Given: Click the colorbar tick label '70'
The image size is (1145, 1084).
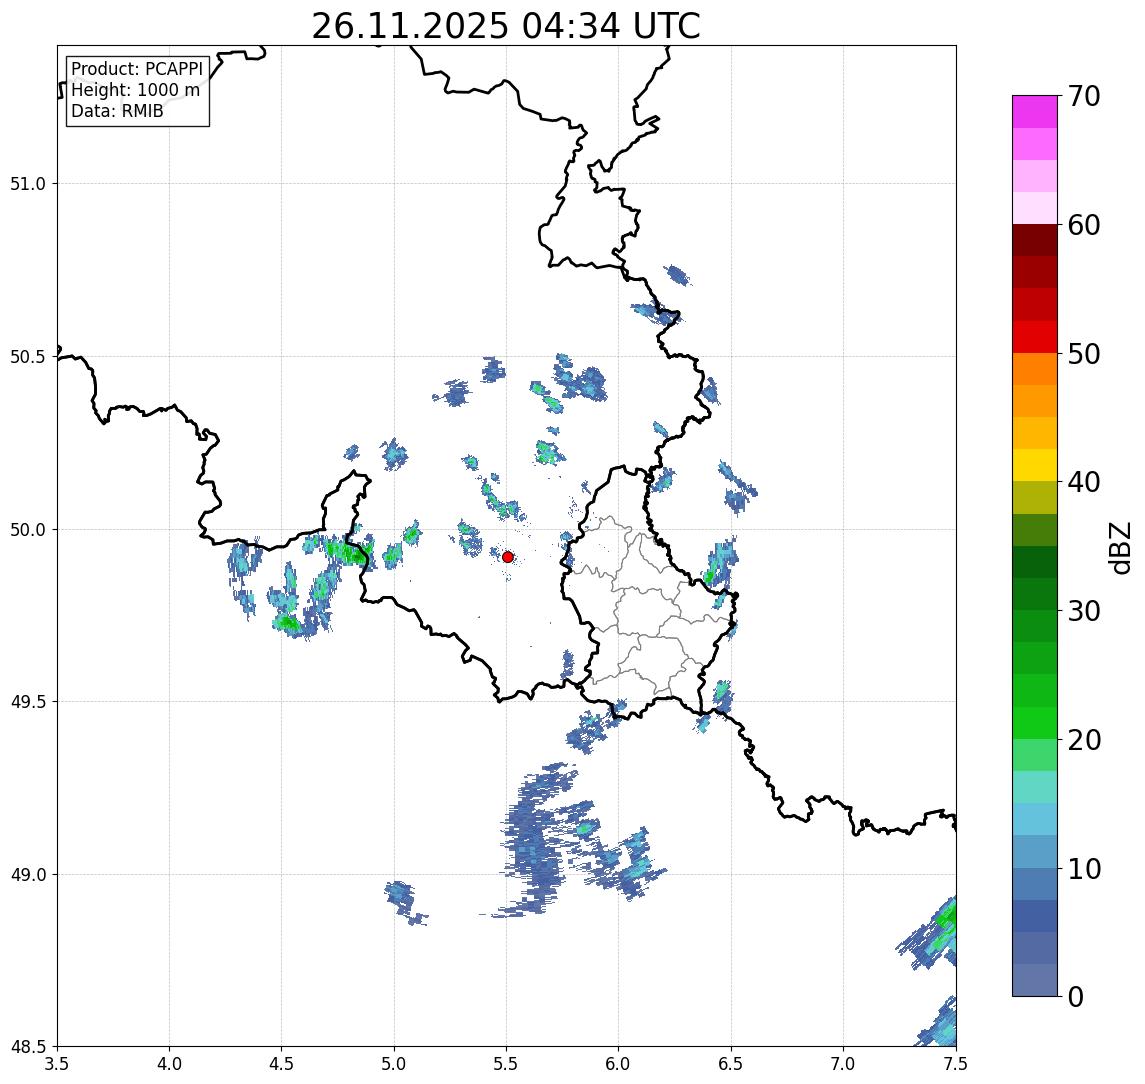Looking at the screenshot, I should click(1084, 96).
